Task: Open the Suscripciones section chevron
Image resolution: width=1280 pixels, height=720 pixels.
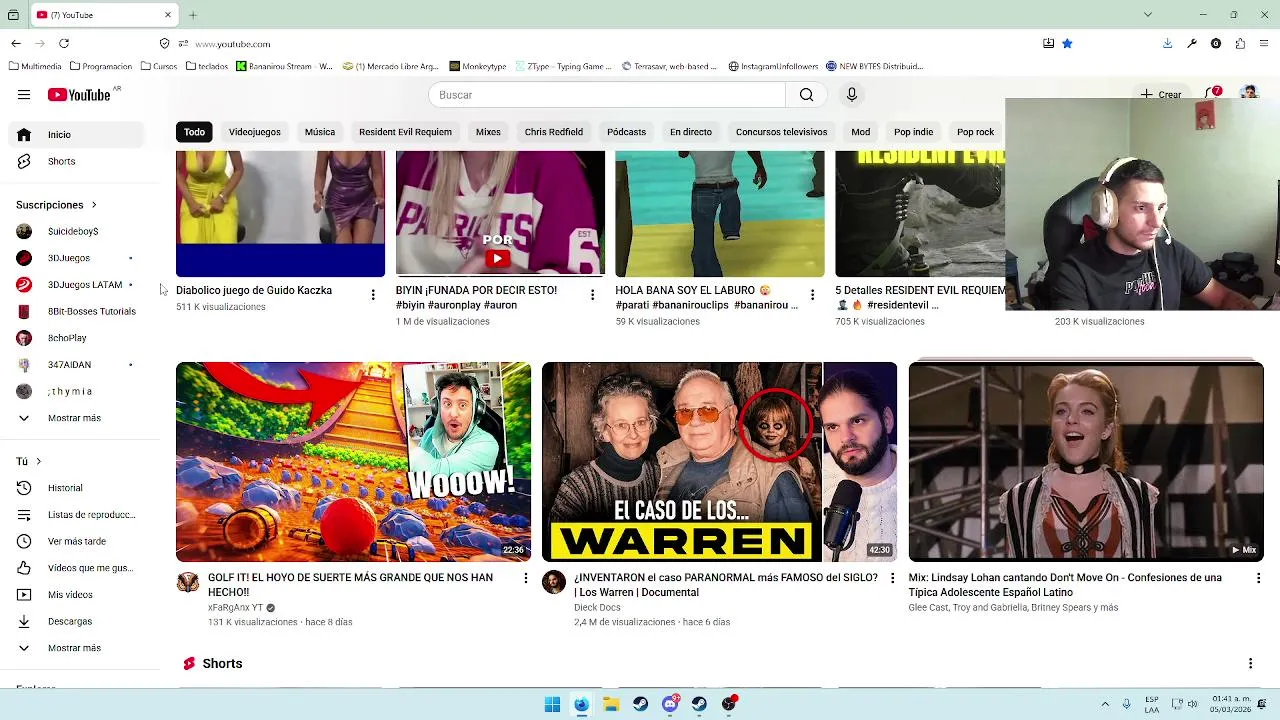Action: pos(94,205)
